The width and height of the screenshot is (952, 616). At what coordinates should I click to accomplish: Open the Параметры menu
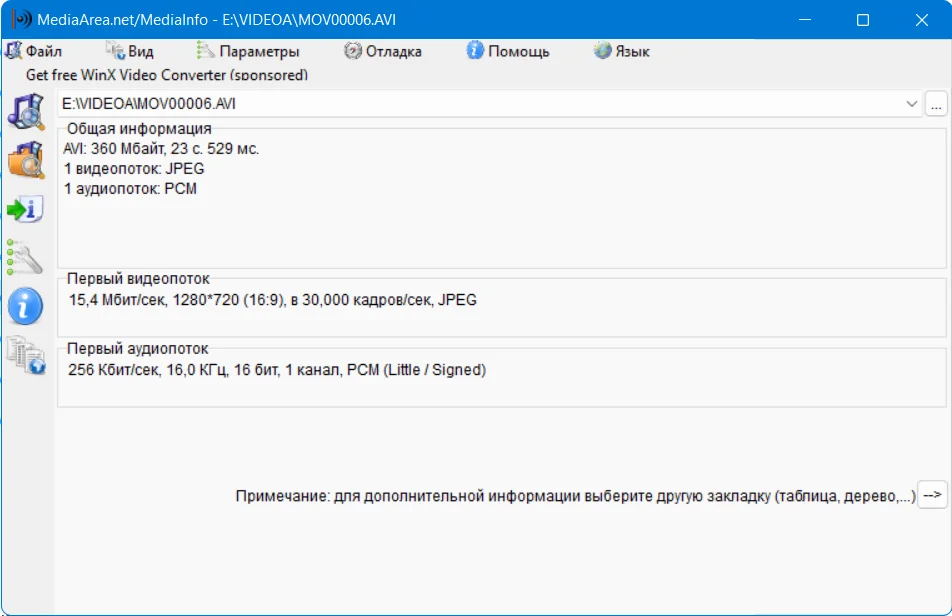pos(248,51)
